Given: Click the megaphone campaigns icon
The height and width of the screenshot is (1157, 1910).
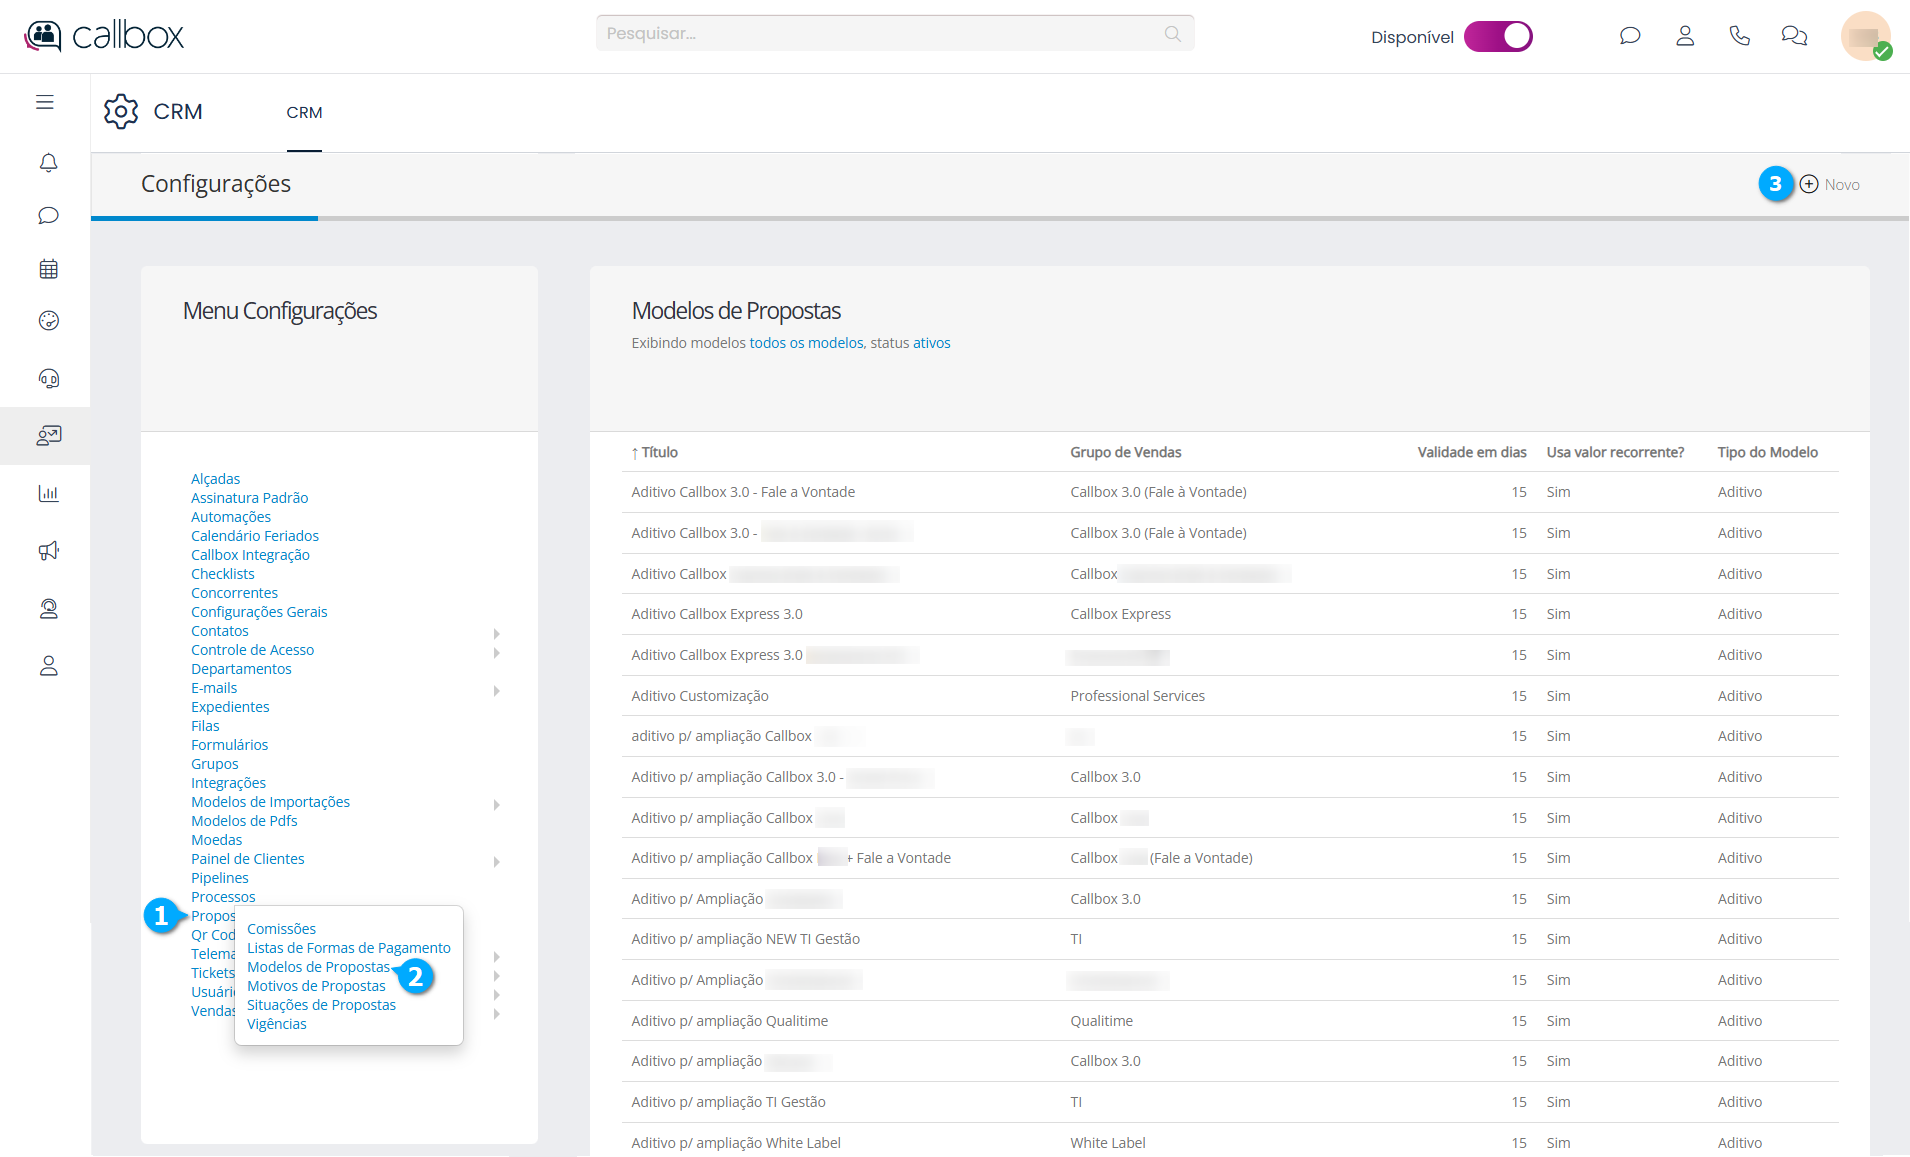Looking at the screenshot, I should pyautogui.click(x=48, y=551).
